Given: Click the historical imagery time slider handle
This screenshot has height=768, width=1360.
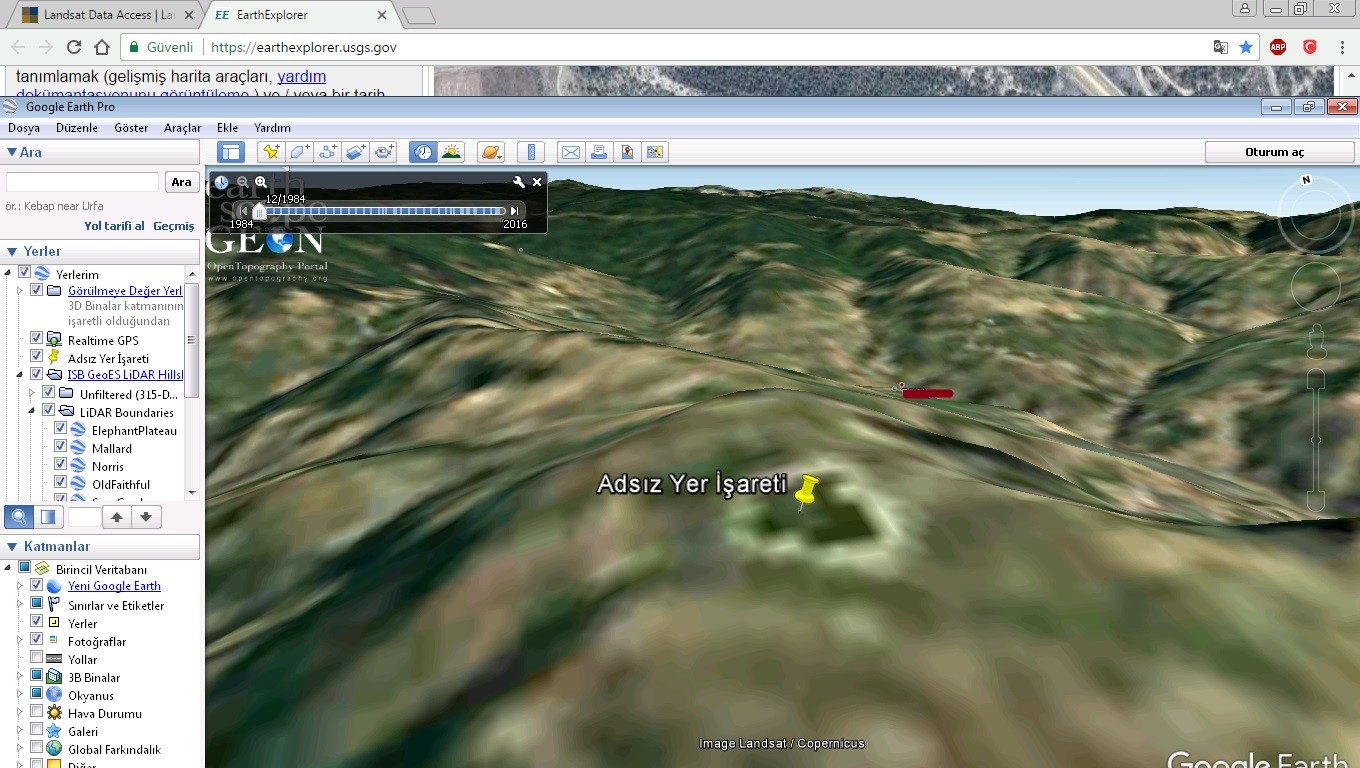Looking at the screenshot, I should click(260, 211).
